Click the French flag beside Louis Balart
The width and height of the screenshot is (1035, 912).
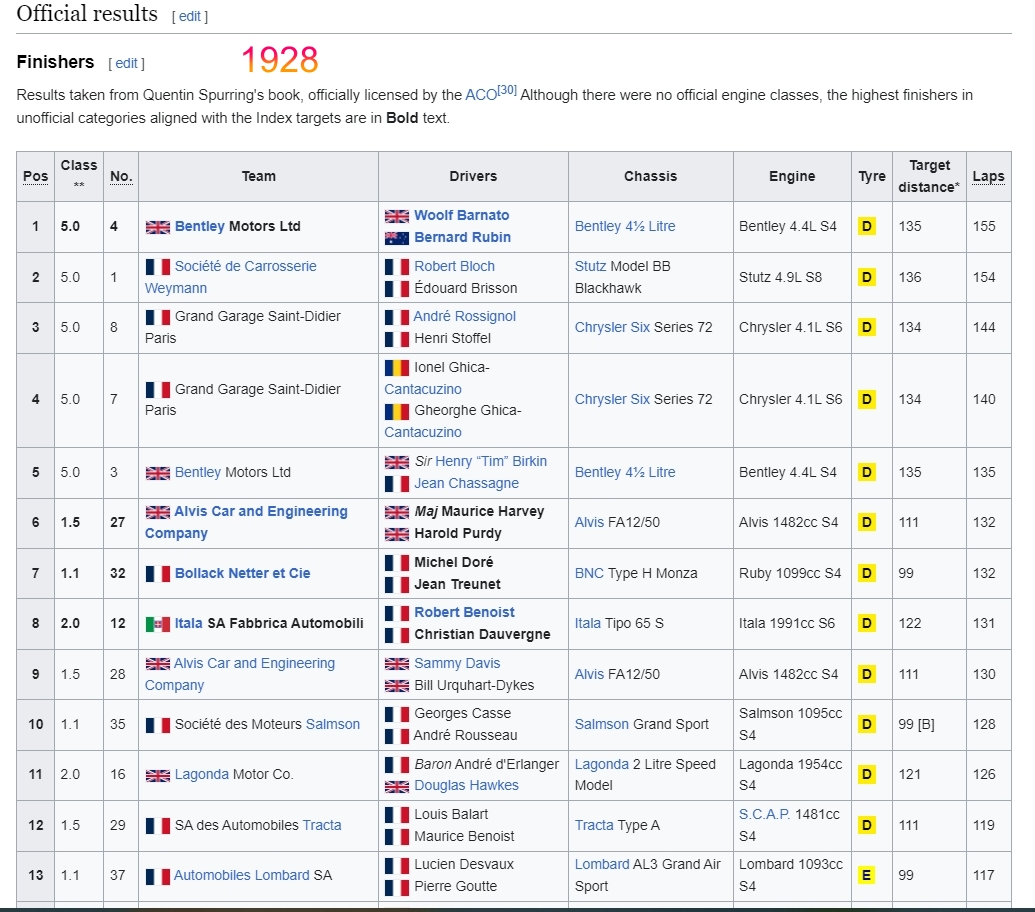point(397,815)
